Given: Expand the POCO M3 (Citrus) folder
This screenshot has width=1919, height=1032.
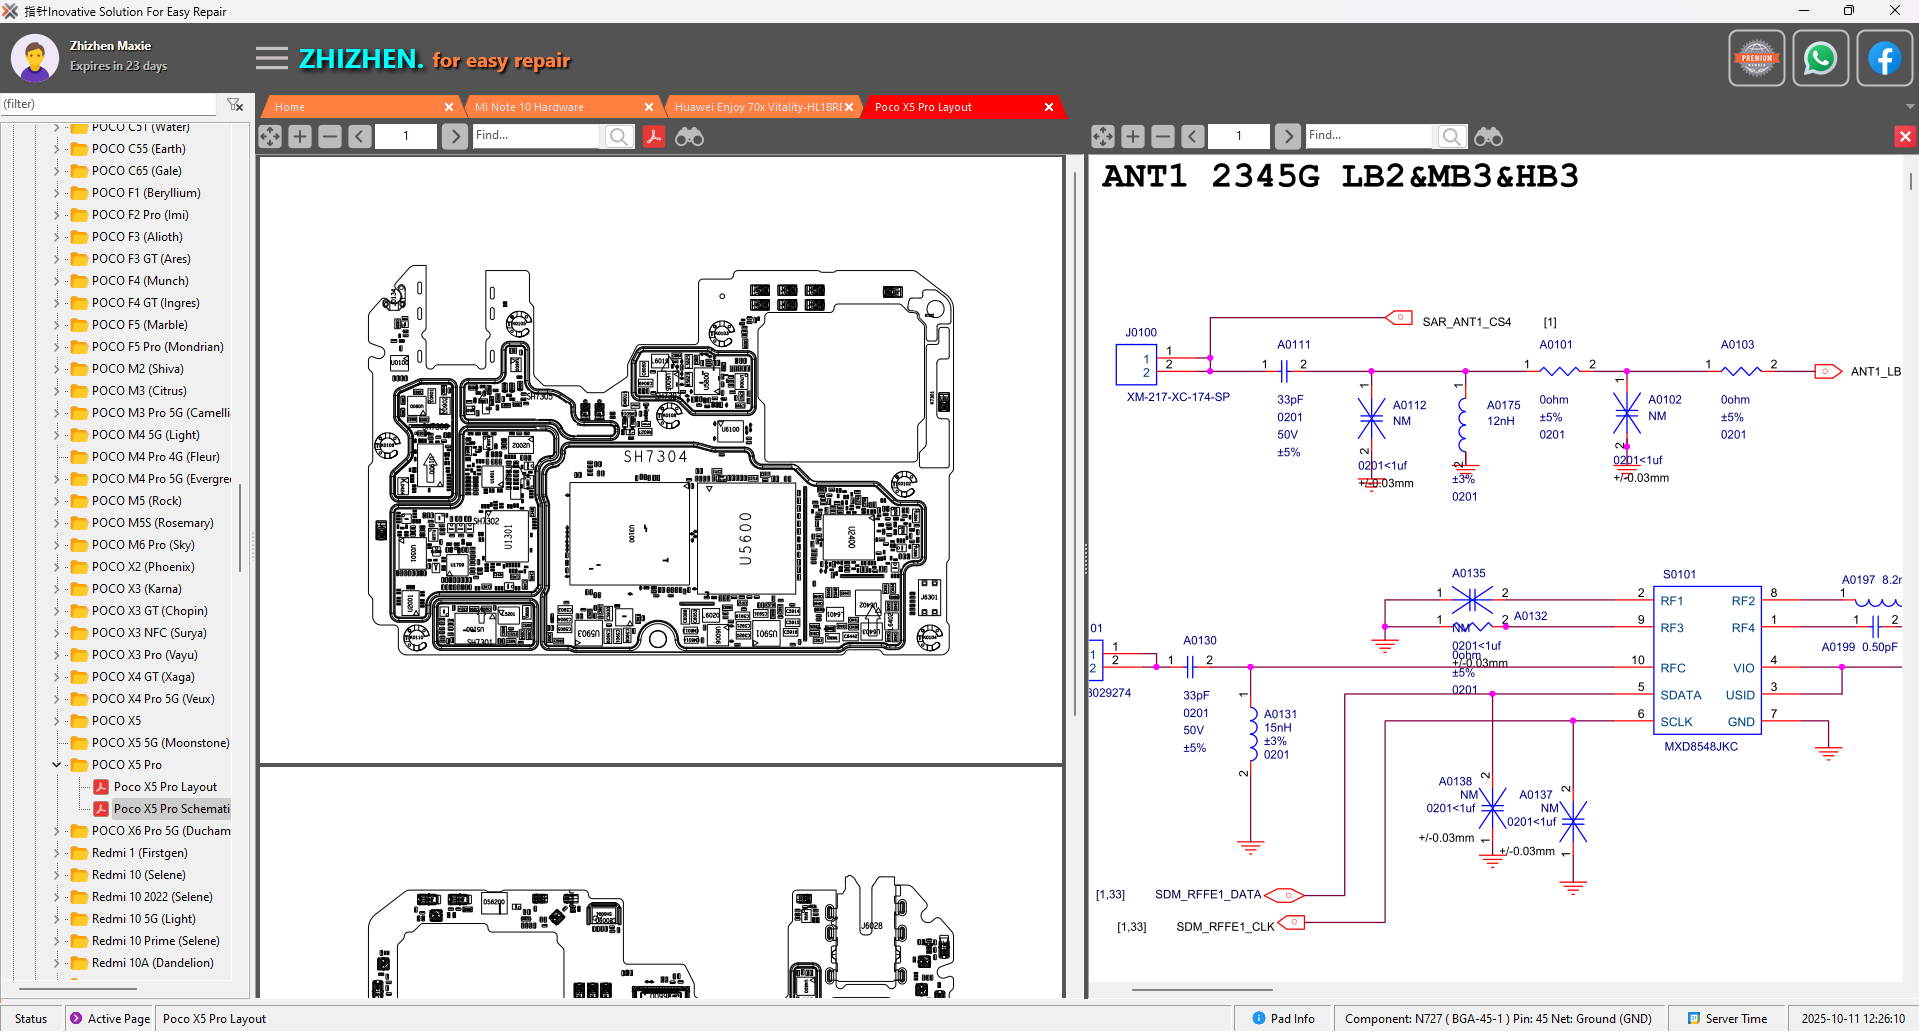Looking at the screenshot, I should click(x=57, y=391).
